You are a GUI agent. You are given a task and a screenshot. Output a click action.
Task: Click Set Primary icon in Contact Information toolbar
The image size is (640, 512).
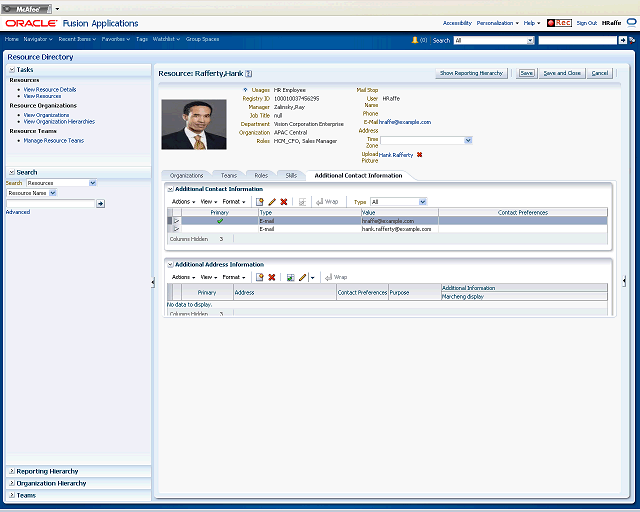coord(302,202)
